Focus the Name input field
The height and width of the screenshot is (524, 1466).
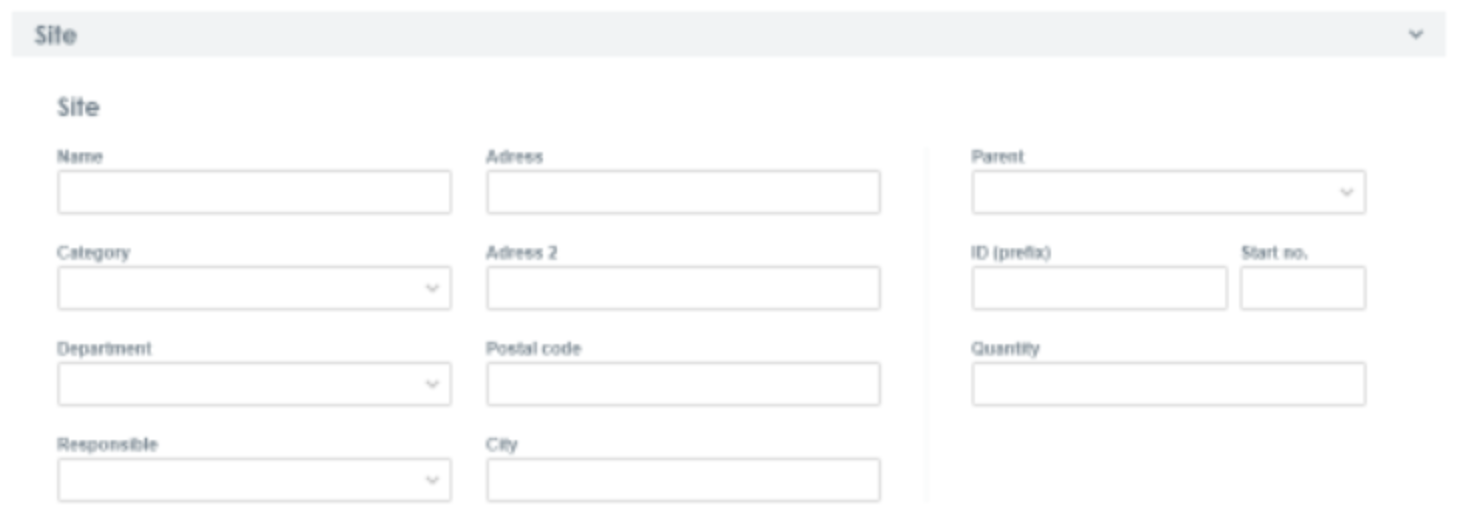[254, 192]
